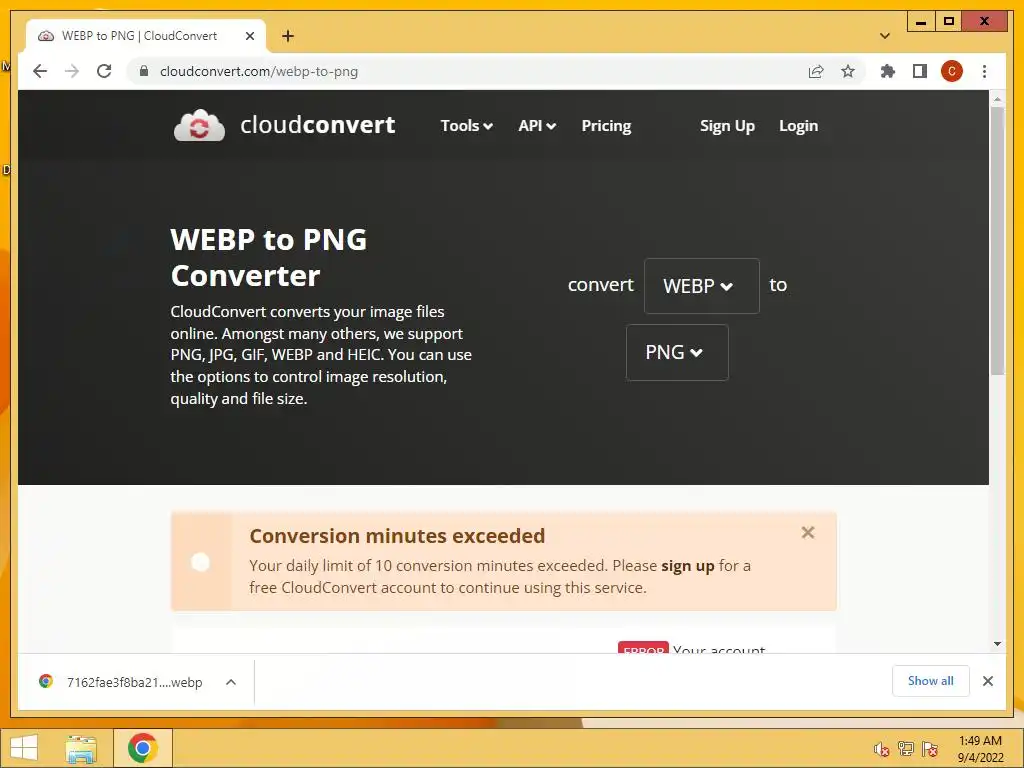Click the Conversion minutes exceeded heading
Image resolution: width=1024 pixels, height=768 pixels.
click(x=397, y=536)
